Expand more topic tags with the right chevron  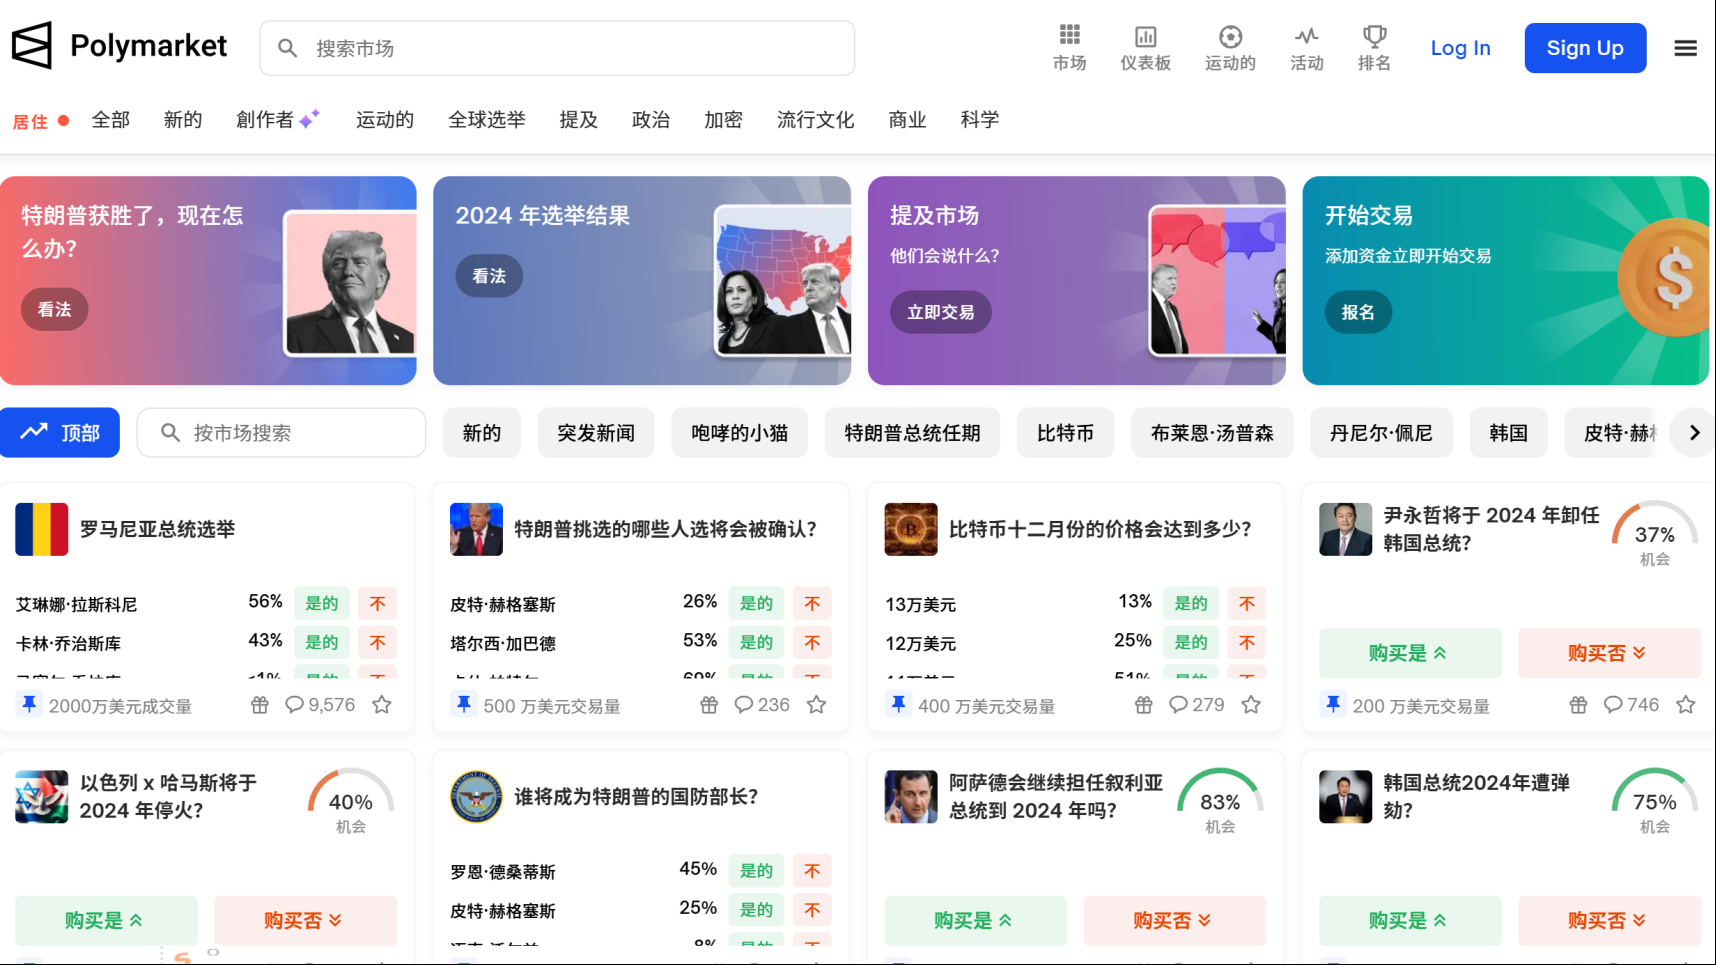tap(1693, 432)
